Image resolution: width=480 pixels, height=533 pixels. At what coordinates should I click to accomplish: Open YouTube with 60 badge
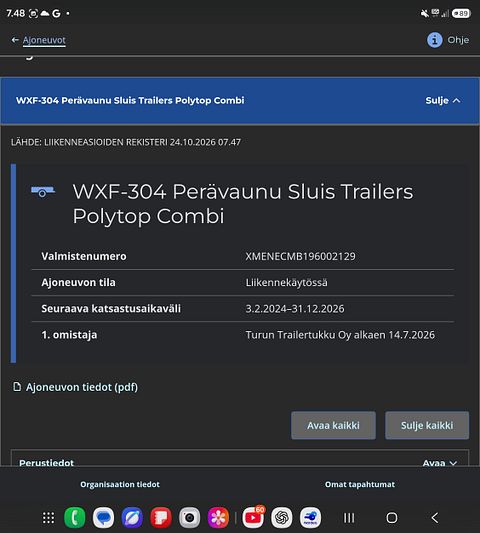click(253, 518)
